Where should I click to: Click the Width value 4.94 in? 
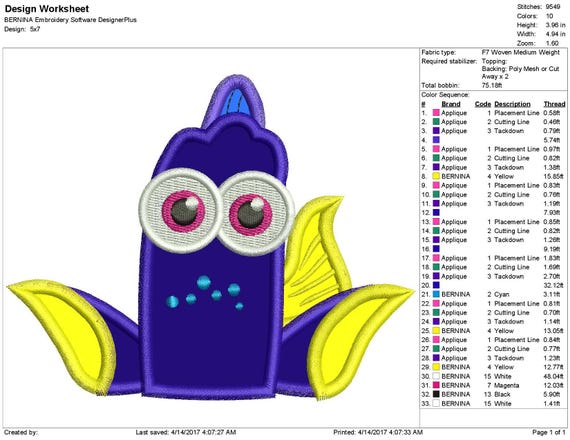pos(555,34)
